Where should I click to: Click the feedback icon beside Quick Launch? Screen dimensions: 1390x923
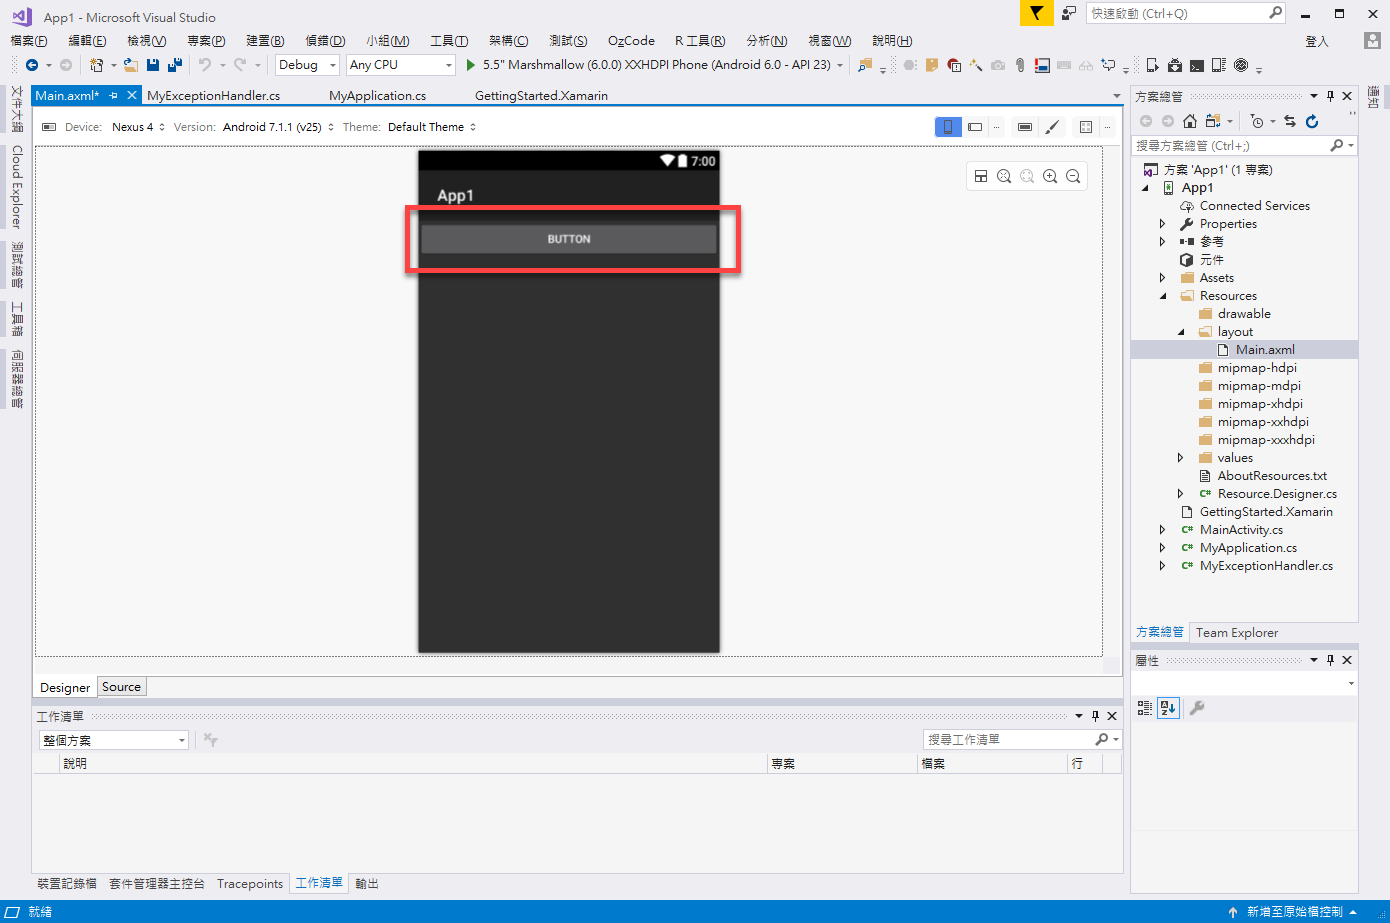pos(1069,13)
